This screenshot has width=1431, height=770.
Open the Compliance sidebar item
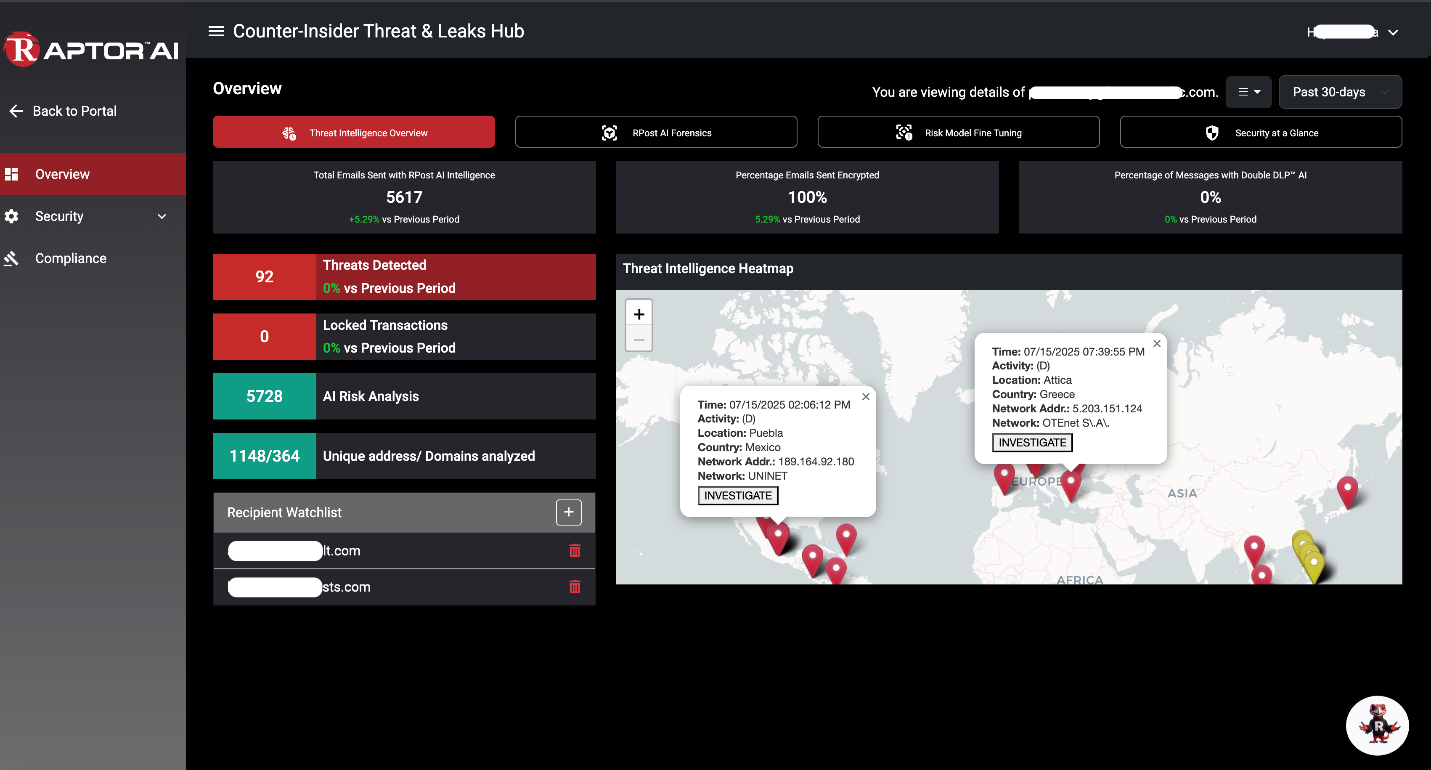pyautogui.click(x=93, y=258)
